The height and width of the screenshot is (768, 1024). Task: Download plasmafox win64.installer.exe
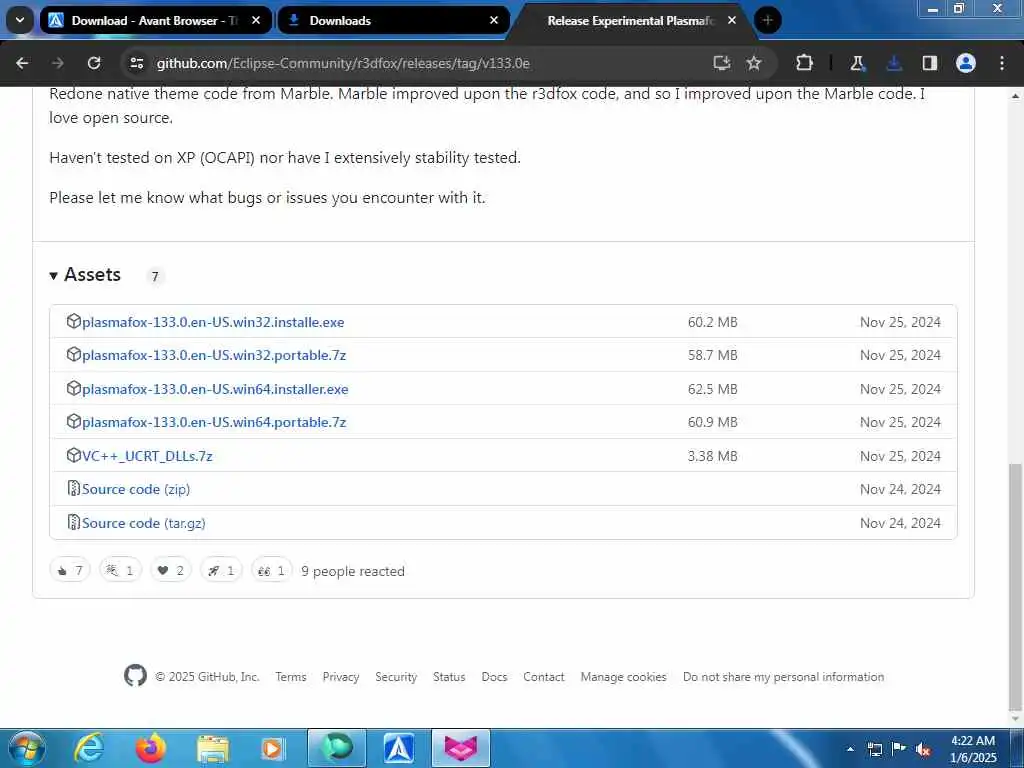215,389
